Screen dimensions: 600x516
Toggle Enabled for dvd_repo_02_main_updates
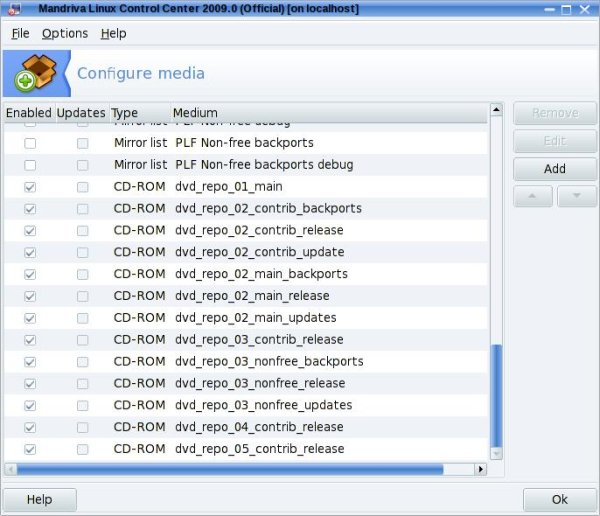pyautogui.click(x=30, y=318)
